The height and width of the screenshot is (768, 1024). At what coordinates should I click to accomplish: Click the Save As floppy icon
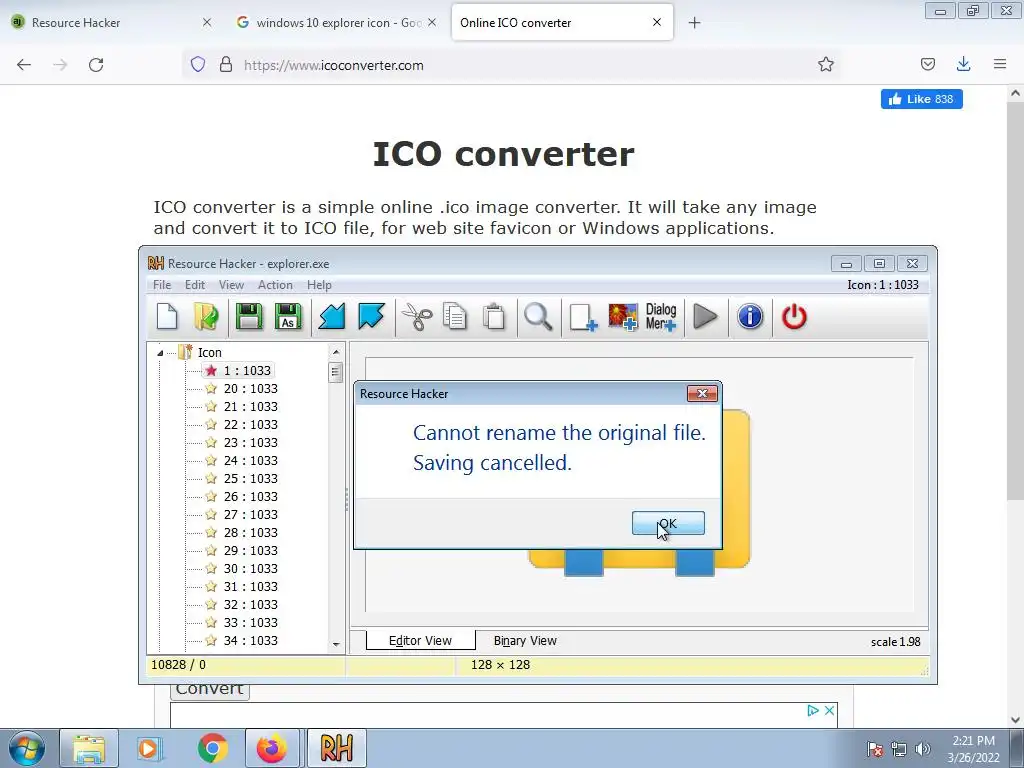tap(288, 317)
